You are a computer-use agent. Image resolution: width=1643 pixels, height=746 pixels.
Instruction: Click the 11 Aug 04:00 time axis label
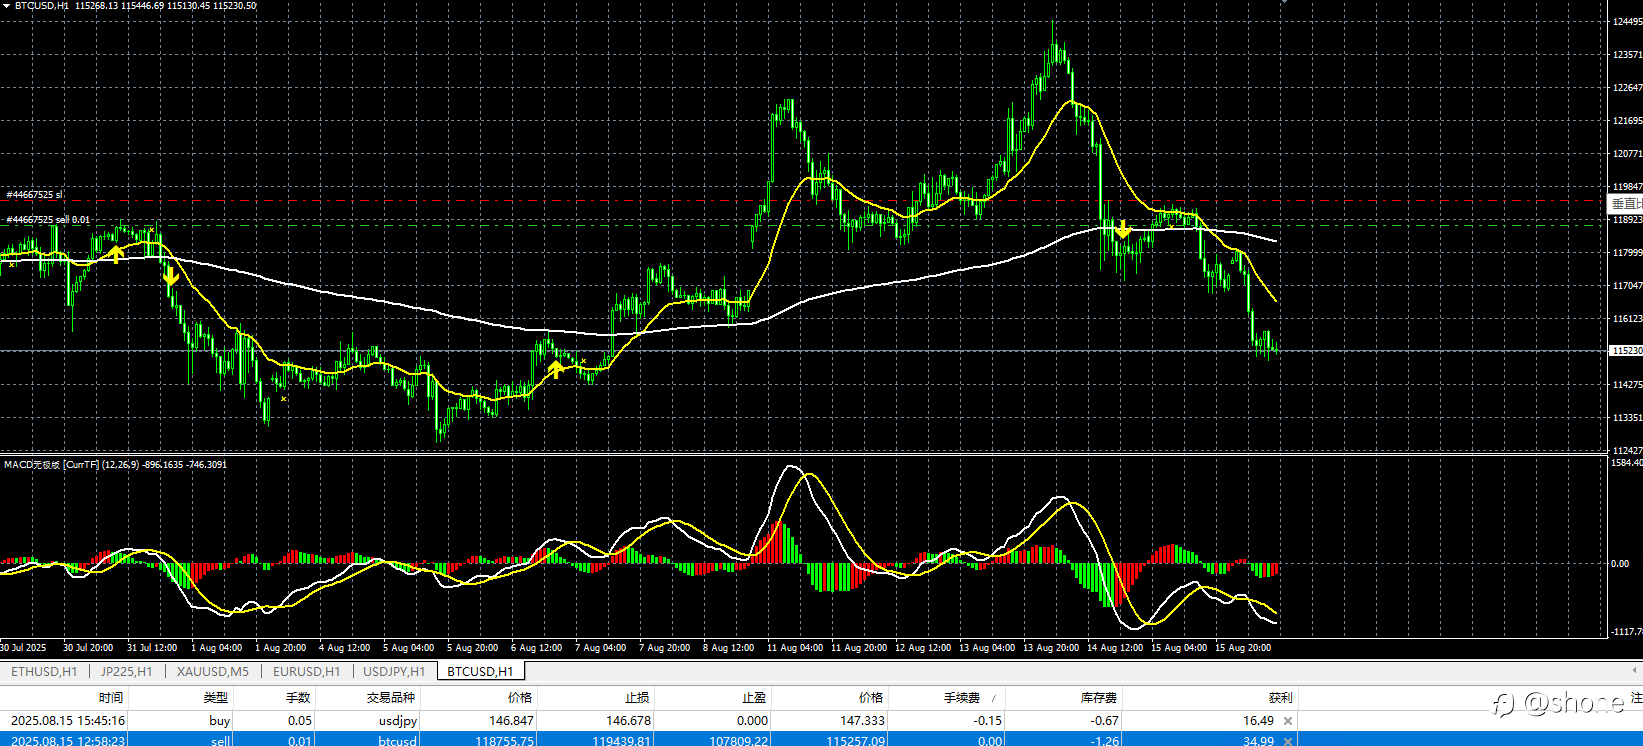(x=795, y=648)
